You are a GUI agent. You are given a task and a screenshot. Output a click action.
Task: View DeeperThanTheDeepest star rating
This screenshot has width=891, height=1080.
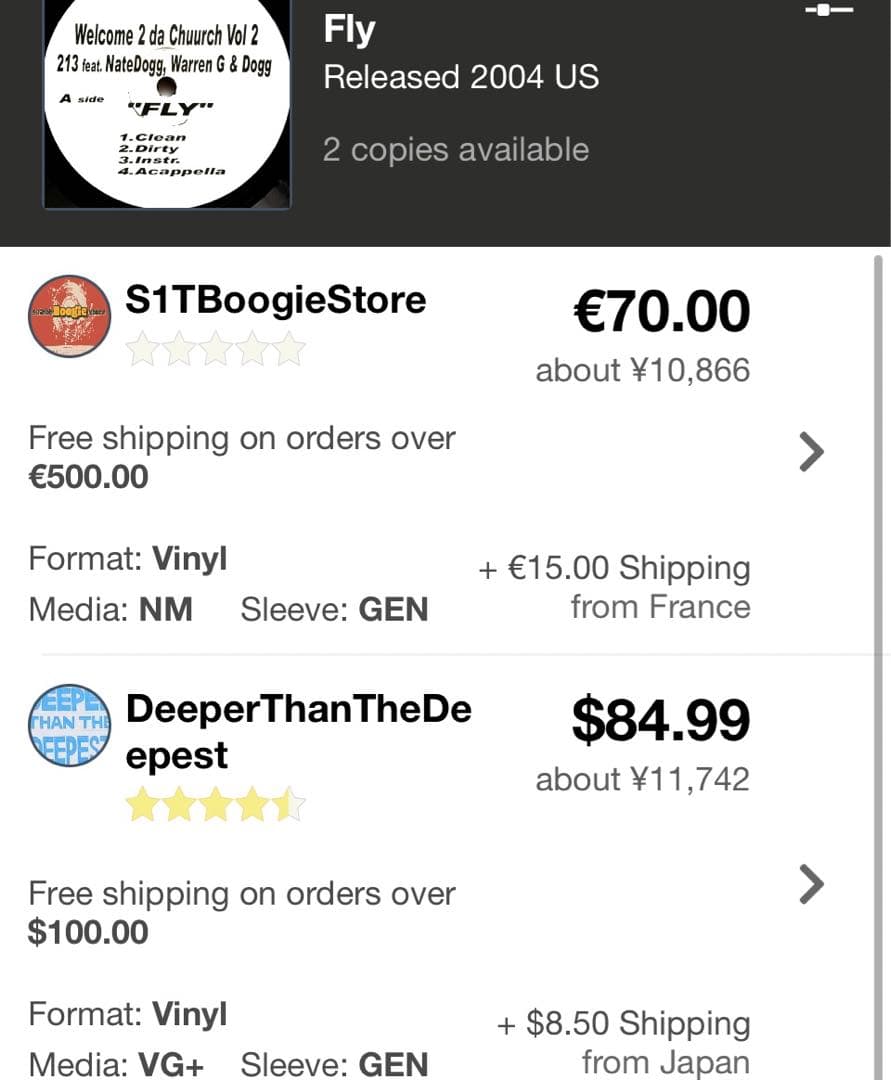pos(216,804)
